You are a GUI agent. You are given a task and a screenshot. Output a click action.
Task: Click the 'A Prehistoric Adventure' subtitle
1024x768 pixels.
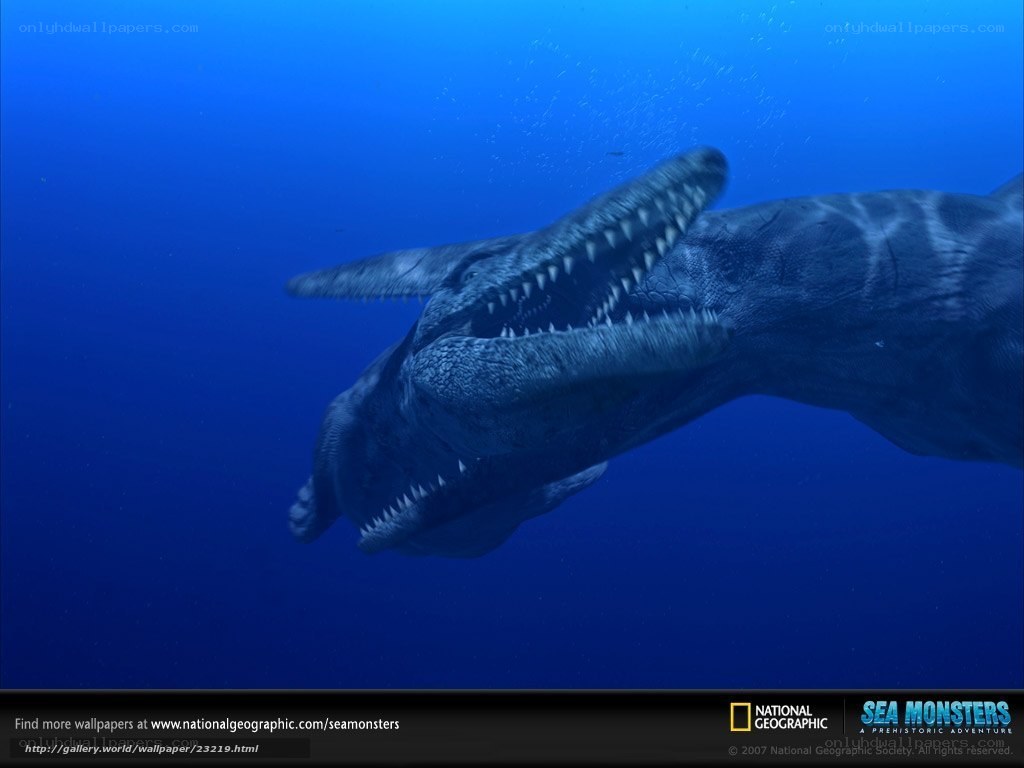point(935,730)
